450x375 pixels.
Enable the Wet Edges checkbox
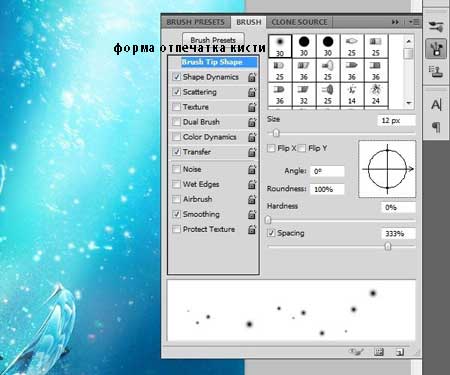click(x=177, y=184)
